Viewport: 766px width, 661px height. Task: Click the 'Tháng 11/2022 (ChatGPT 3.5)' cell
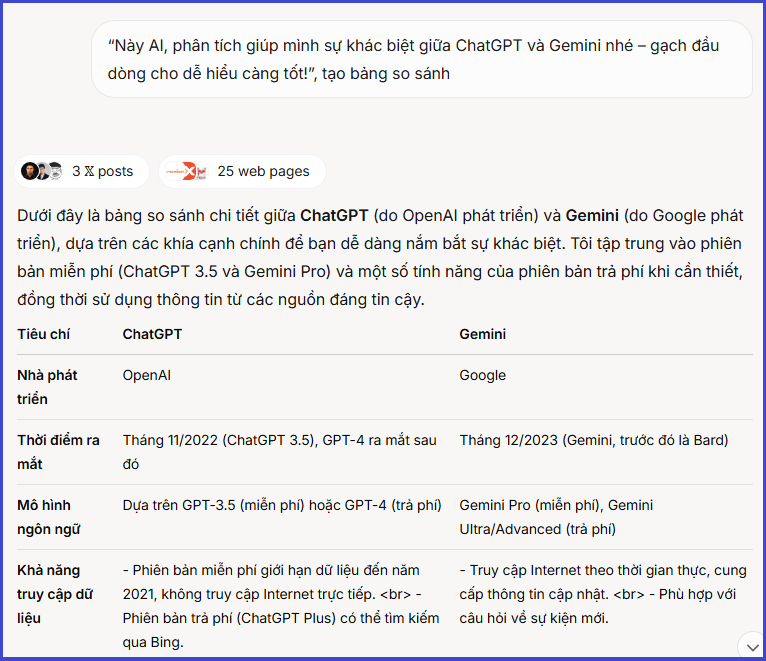point(280,452)
